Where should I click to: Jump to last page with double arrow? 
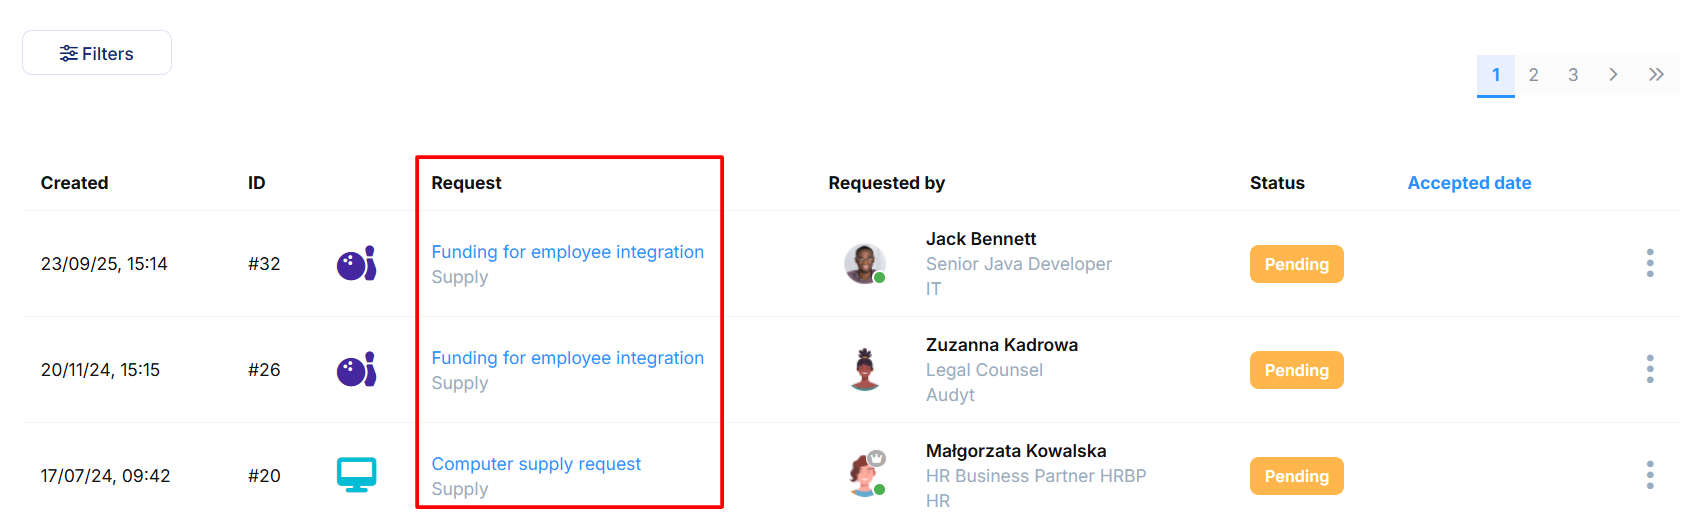click(1656, 75)
